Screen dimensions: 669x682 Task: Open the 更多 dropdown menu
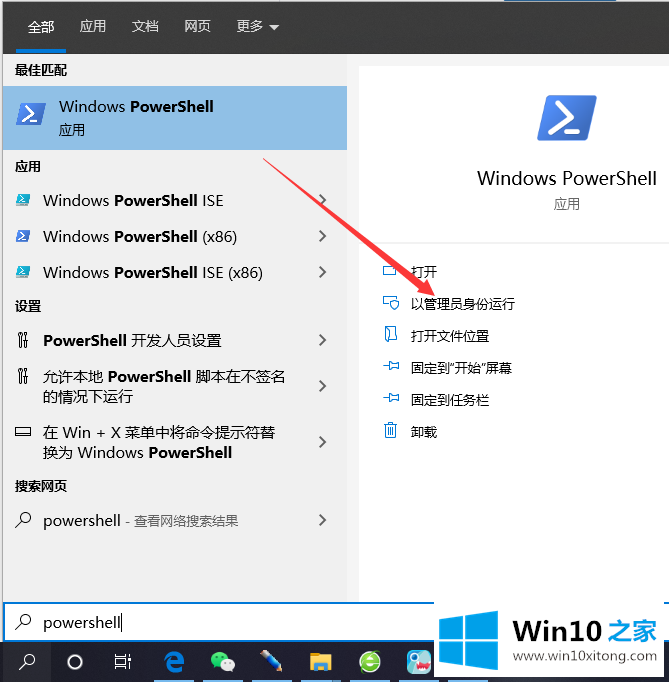[257, 26]
